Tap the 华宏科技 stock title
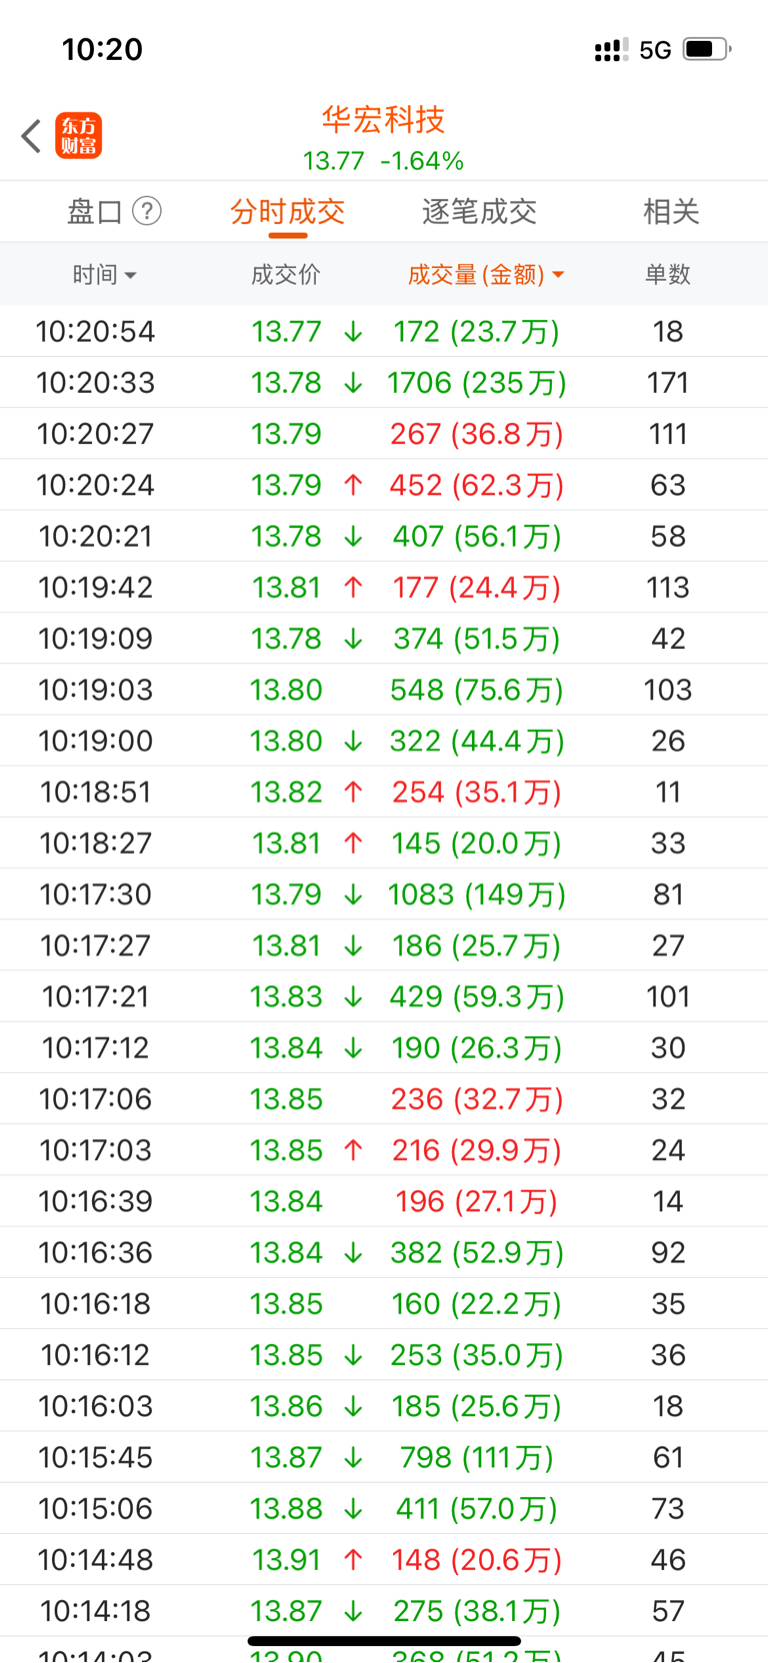768x1663 pixels. [383, 120]
